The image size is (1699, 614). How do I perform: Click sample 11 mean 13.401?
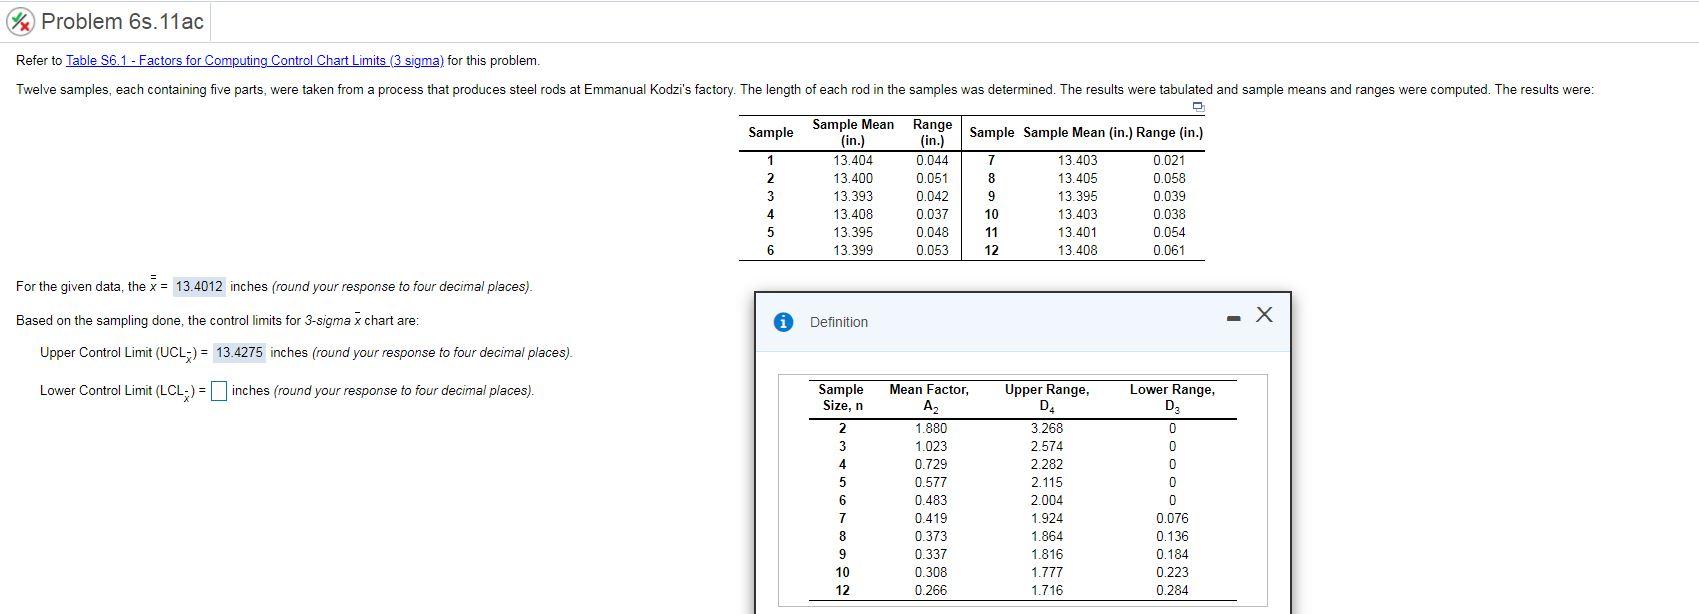coord(1077,232)
